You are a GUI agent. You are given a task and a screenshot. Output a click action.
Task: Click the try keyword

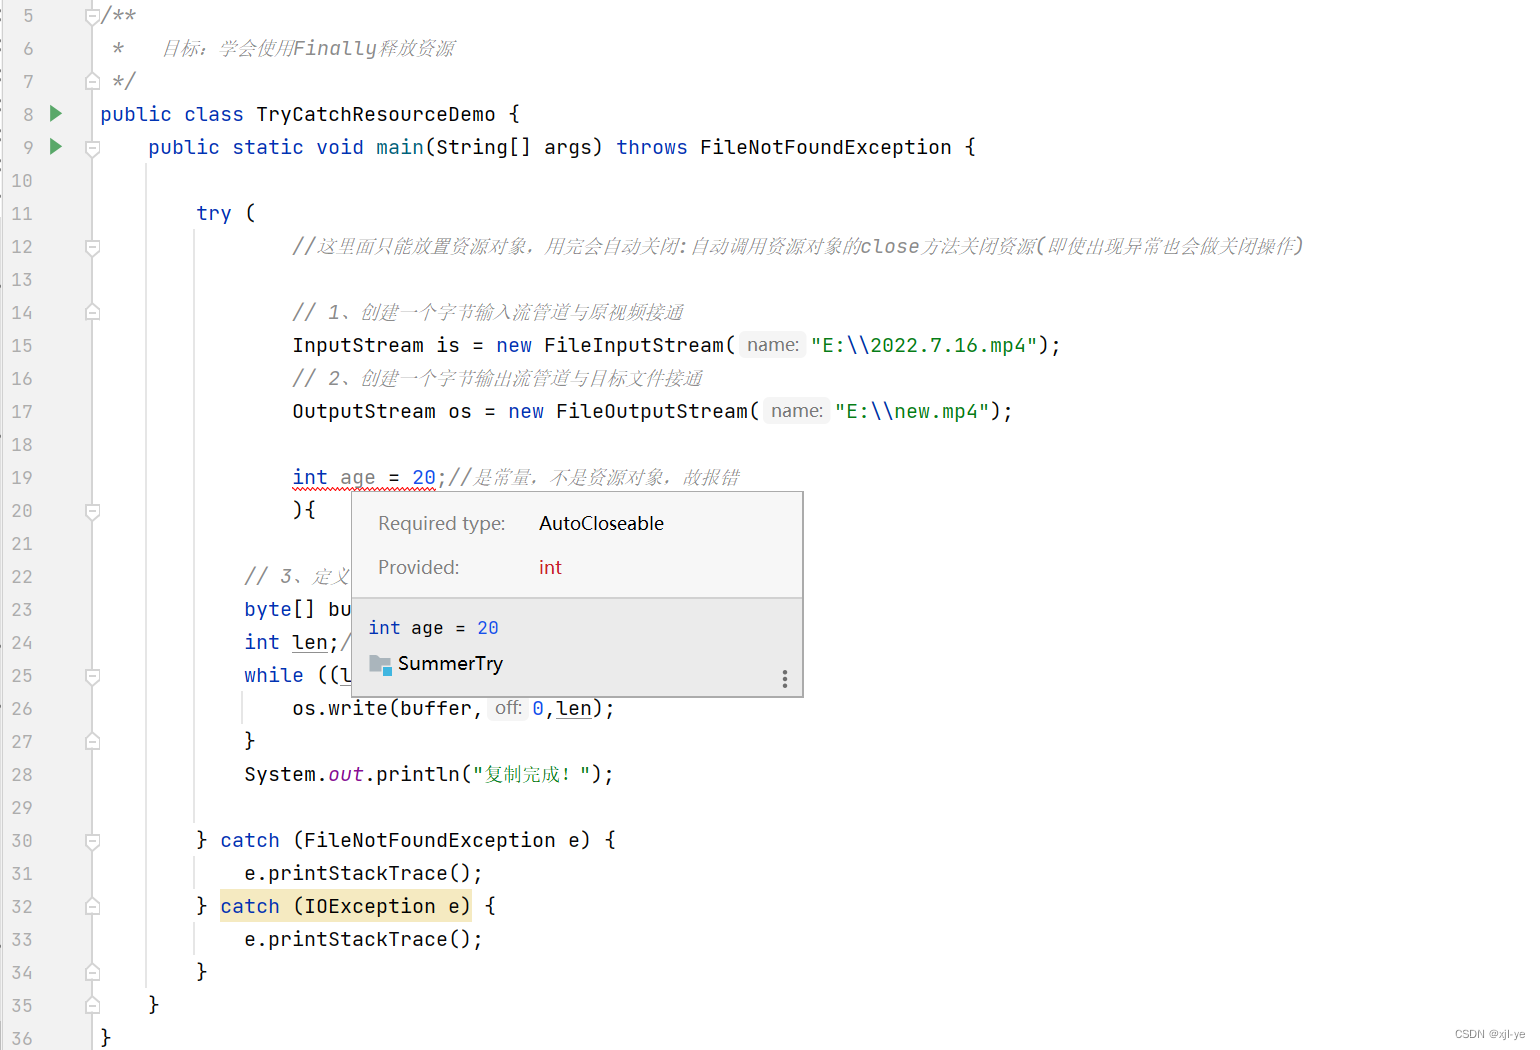214,213
